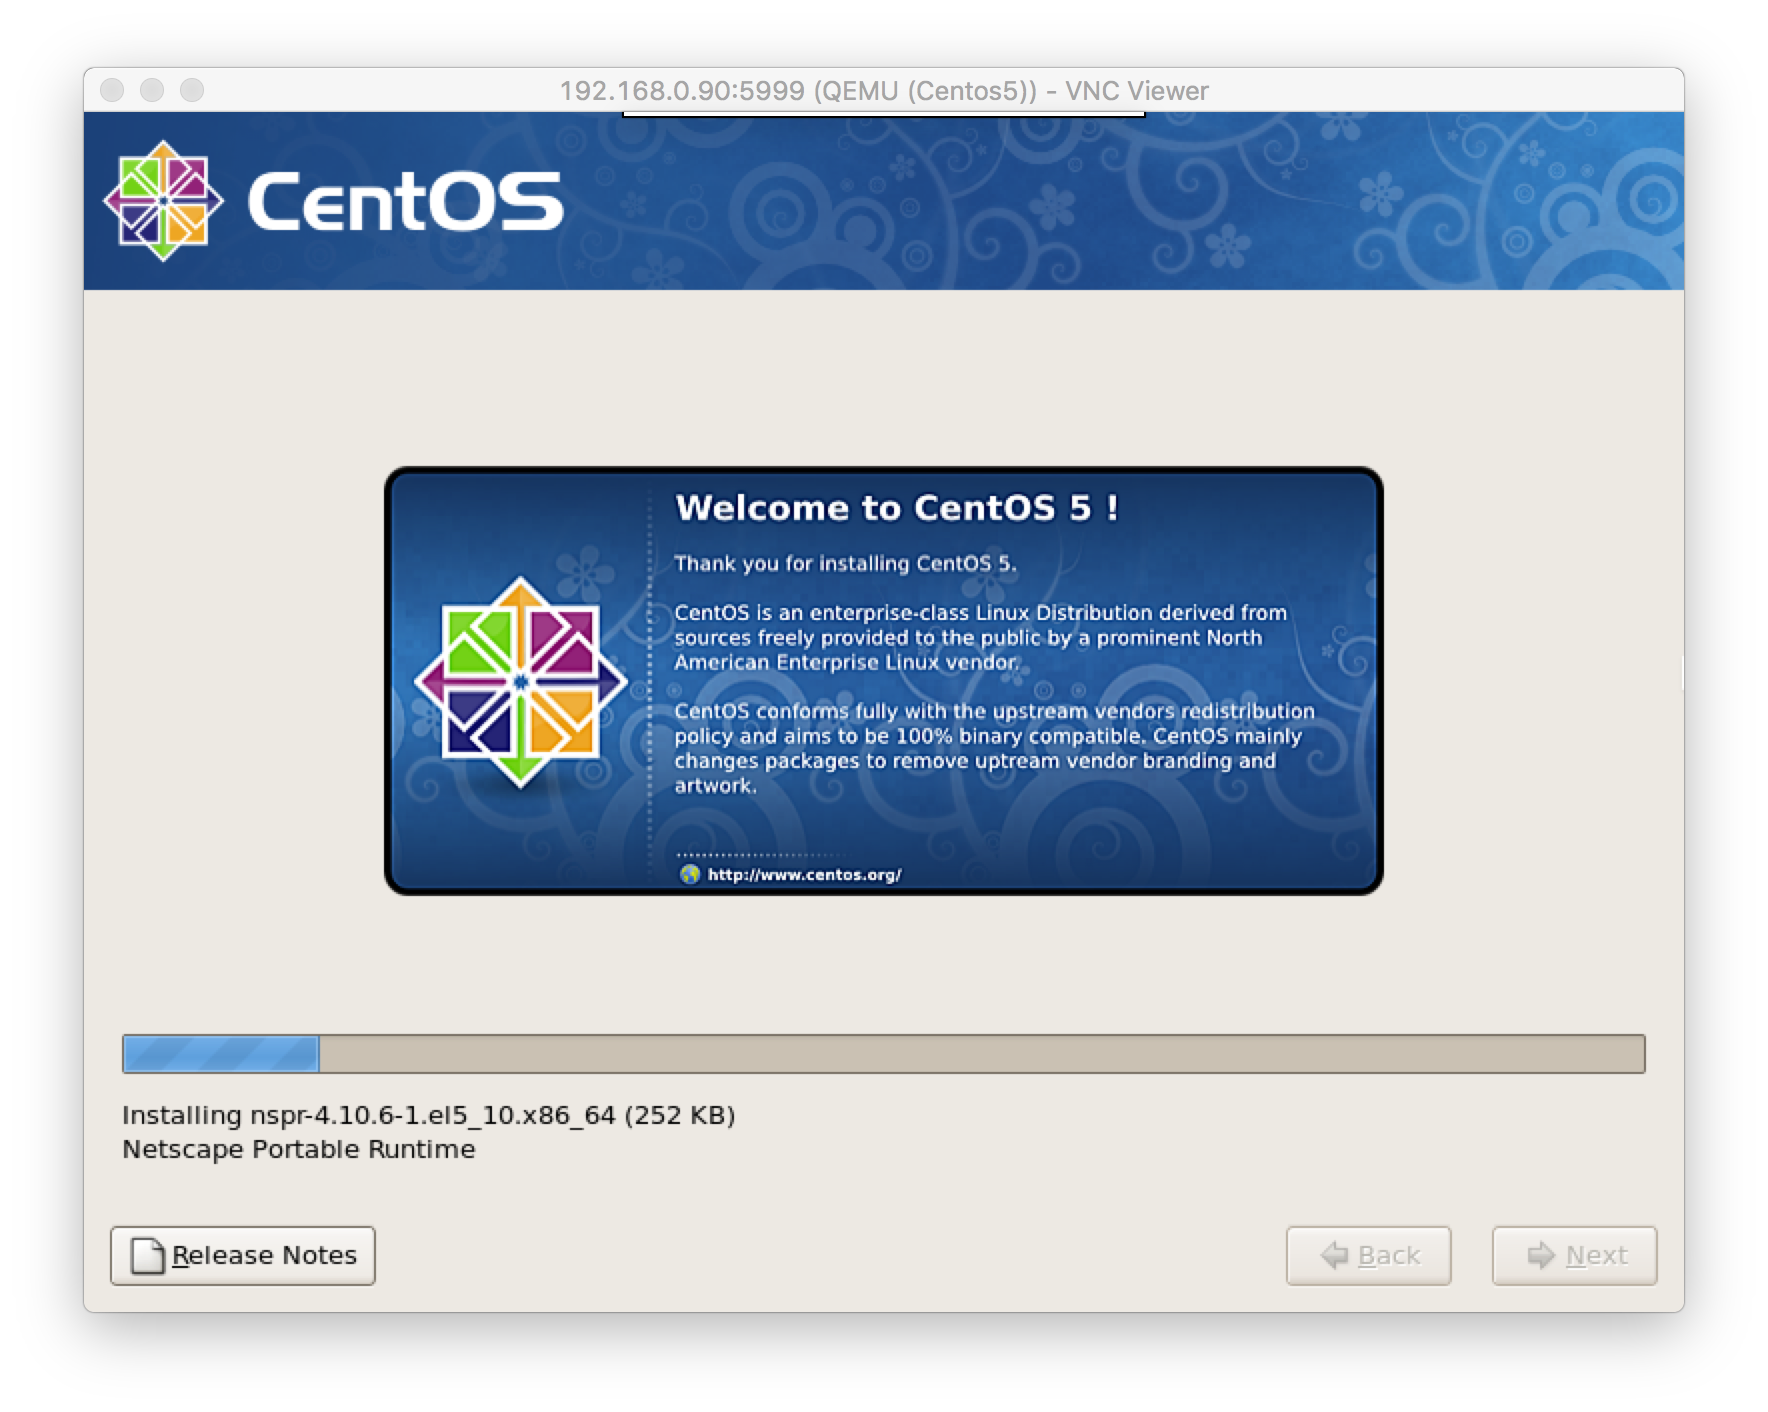Minimize the VNC Viewer window
Viewport: 1768px width, 1412px height.
click(152, 90)
